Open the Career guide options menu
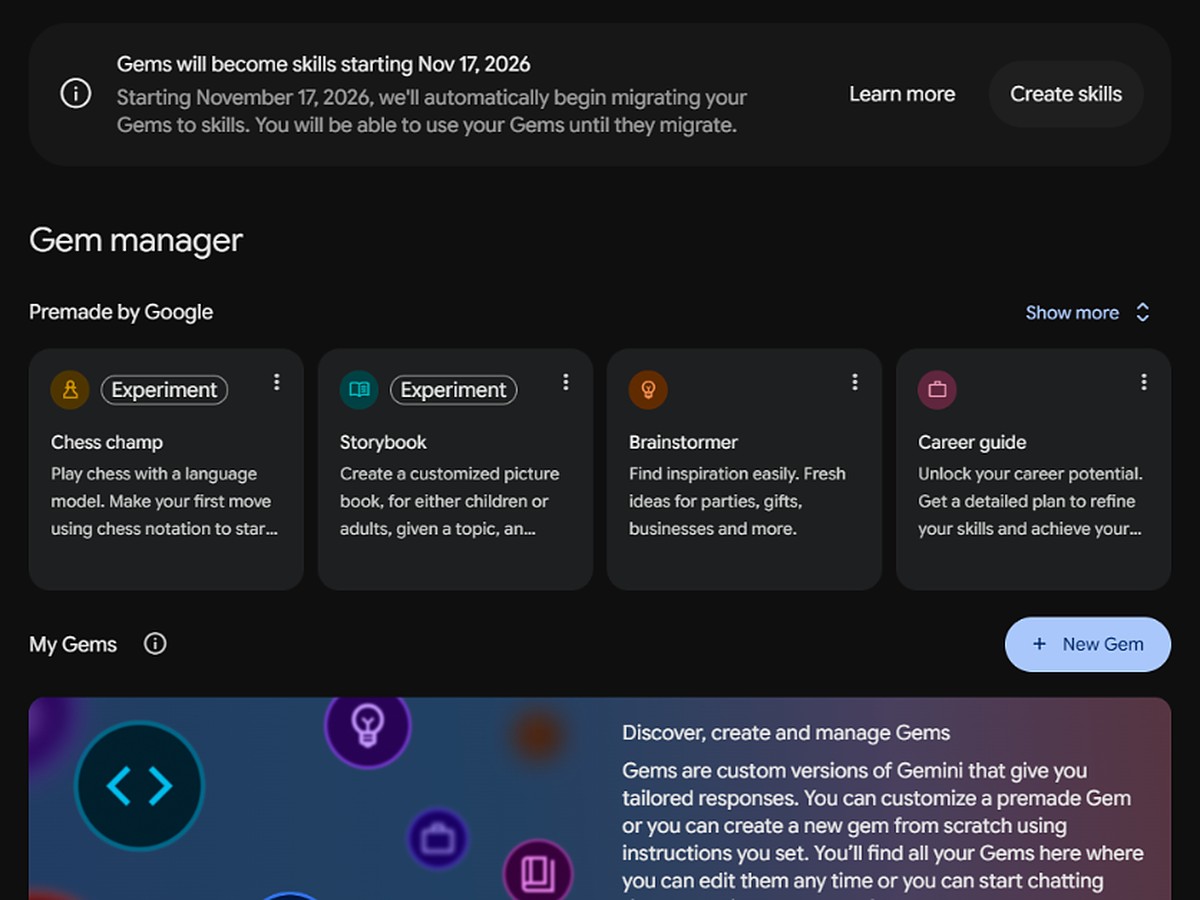Image resolution: width=1200 pixels, height=900 pixels. (1144, 382)
